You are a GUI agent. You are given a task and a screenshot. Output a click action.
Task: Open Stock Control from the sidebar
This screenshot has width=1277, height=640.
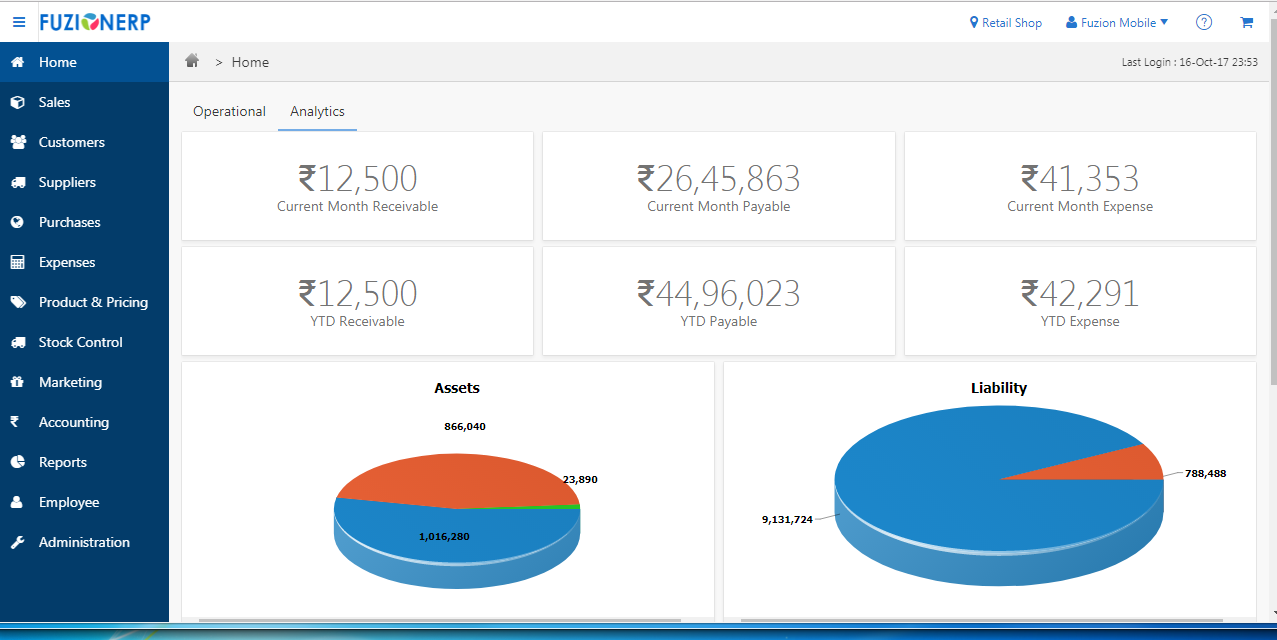tap(80, 342)
